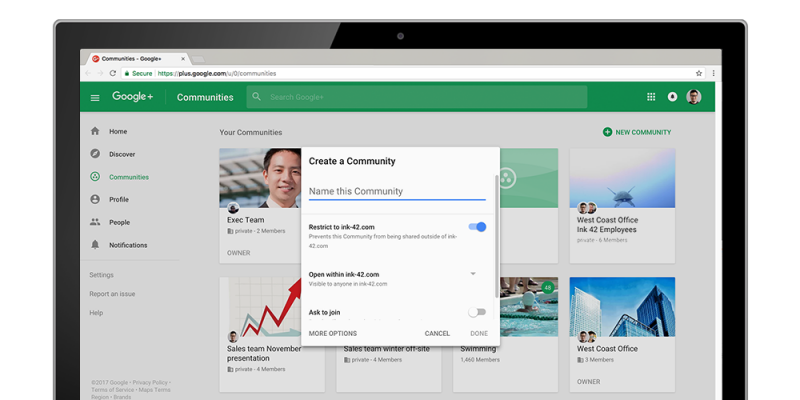This screenshot has width=800, height=400.
Task: Click member avatars on West Coast Office Ink 42 card
Action: tap(587, 208)
